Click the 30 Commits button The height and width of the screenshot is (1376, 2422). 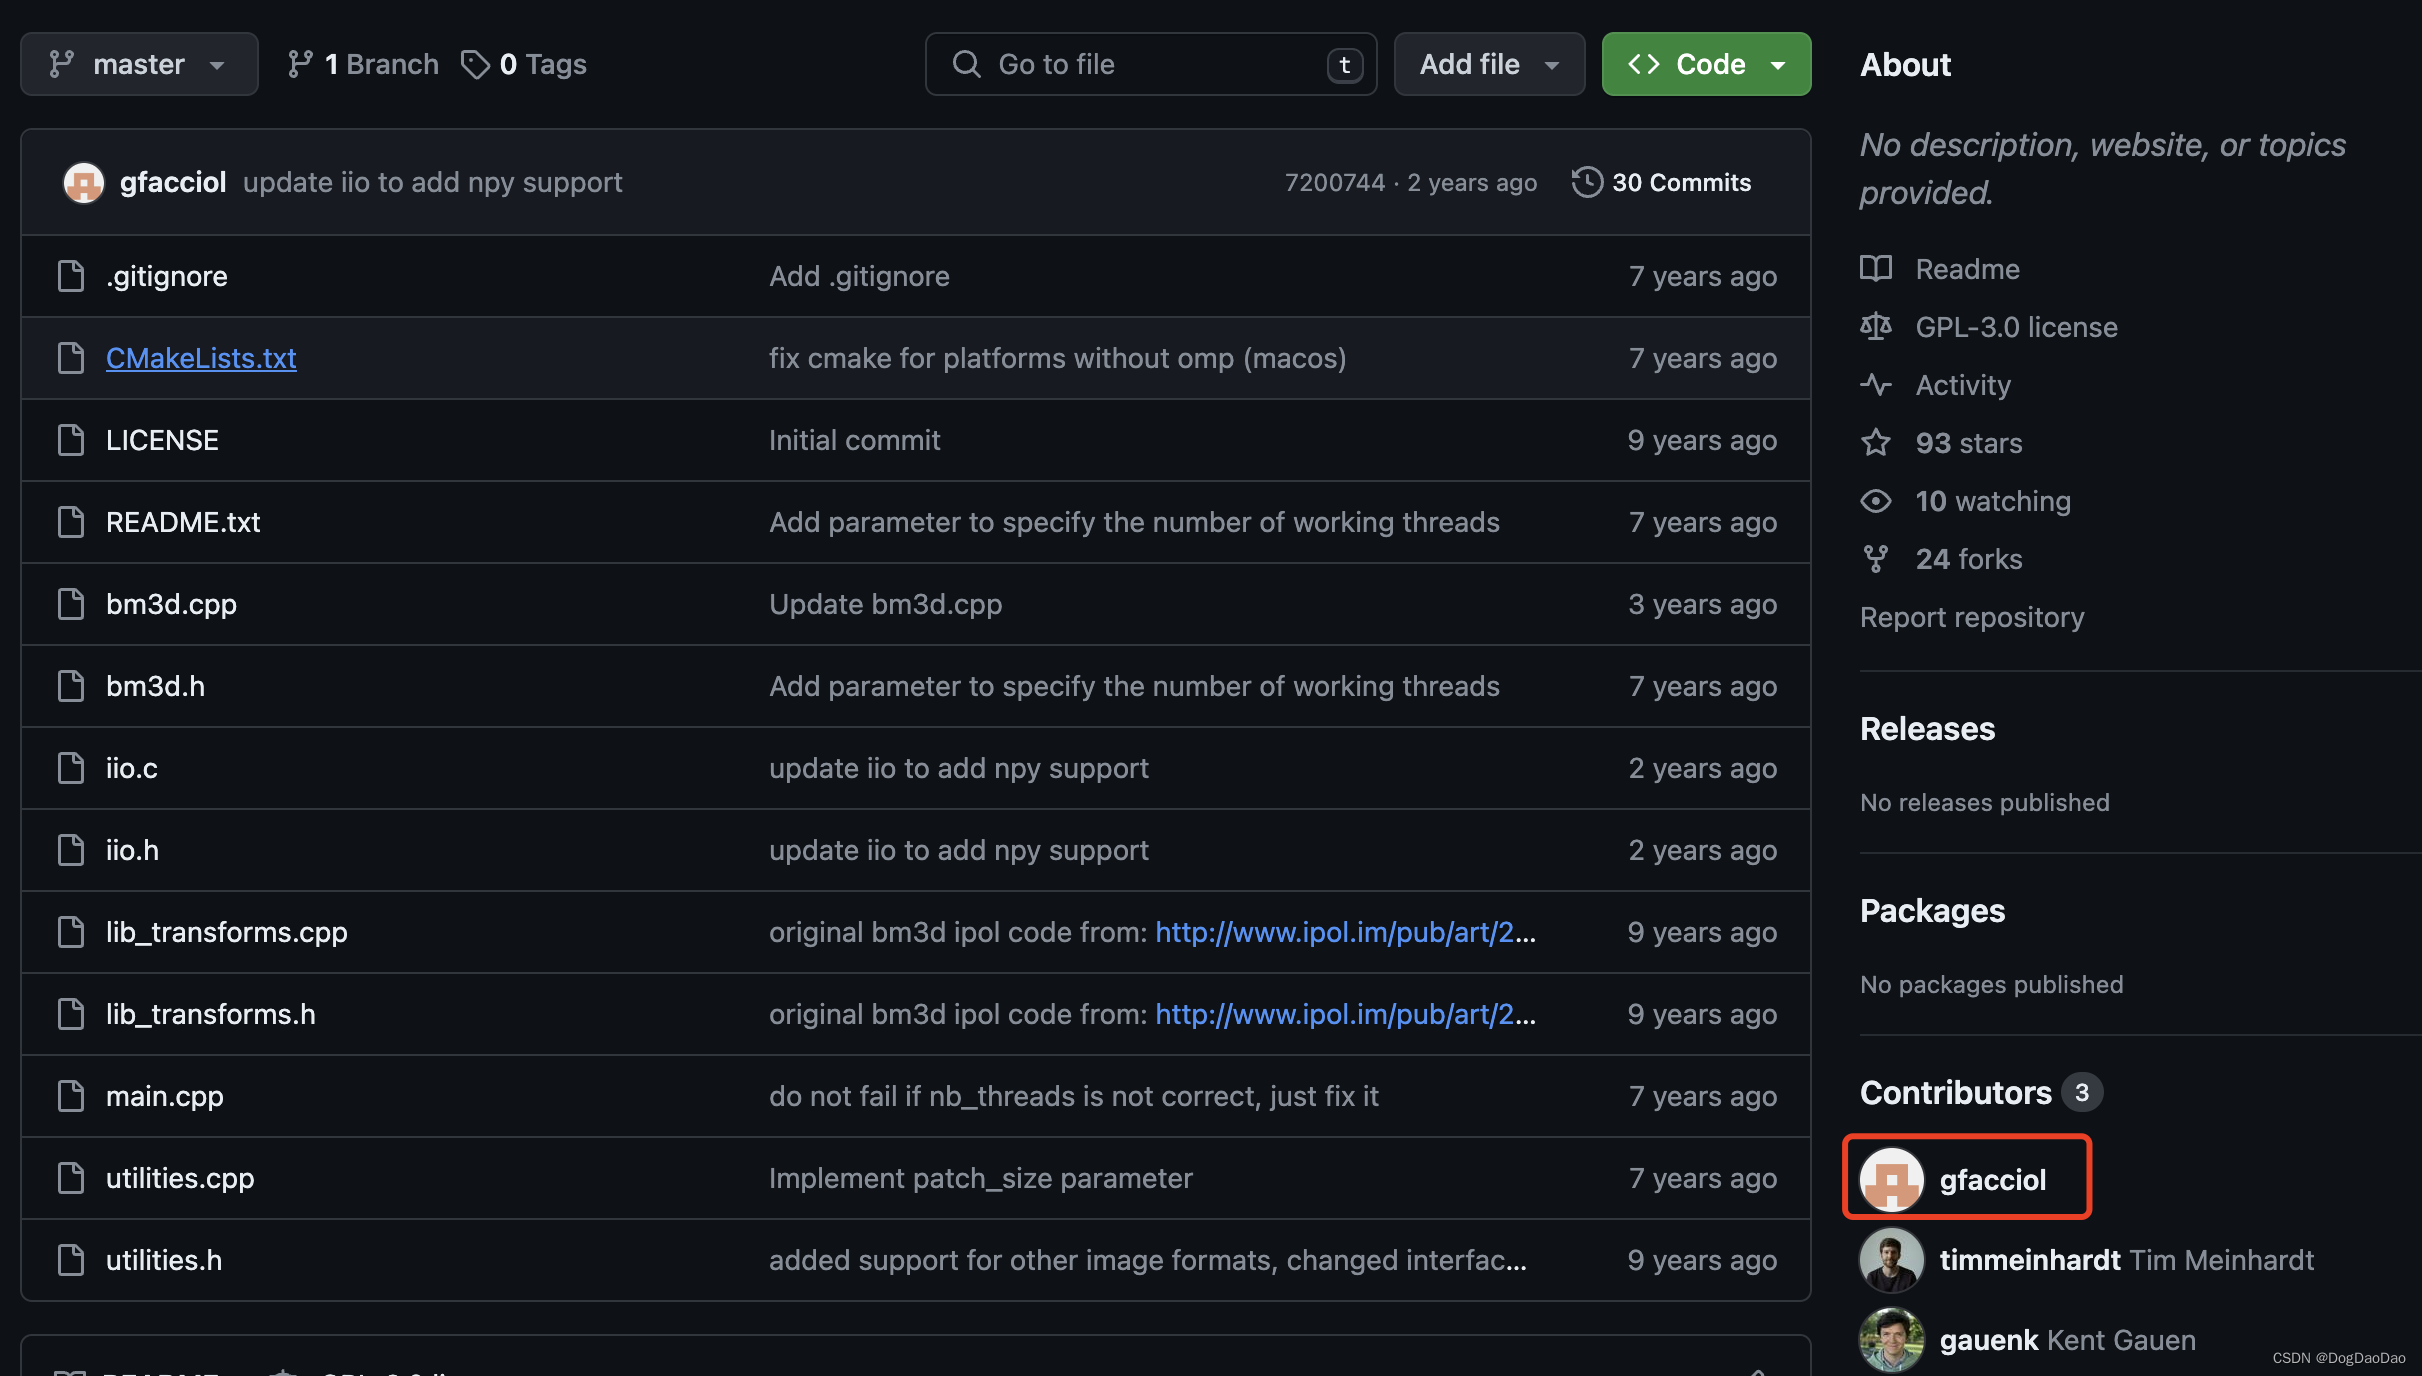point(1662,181)
